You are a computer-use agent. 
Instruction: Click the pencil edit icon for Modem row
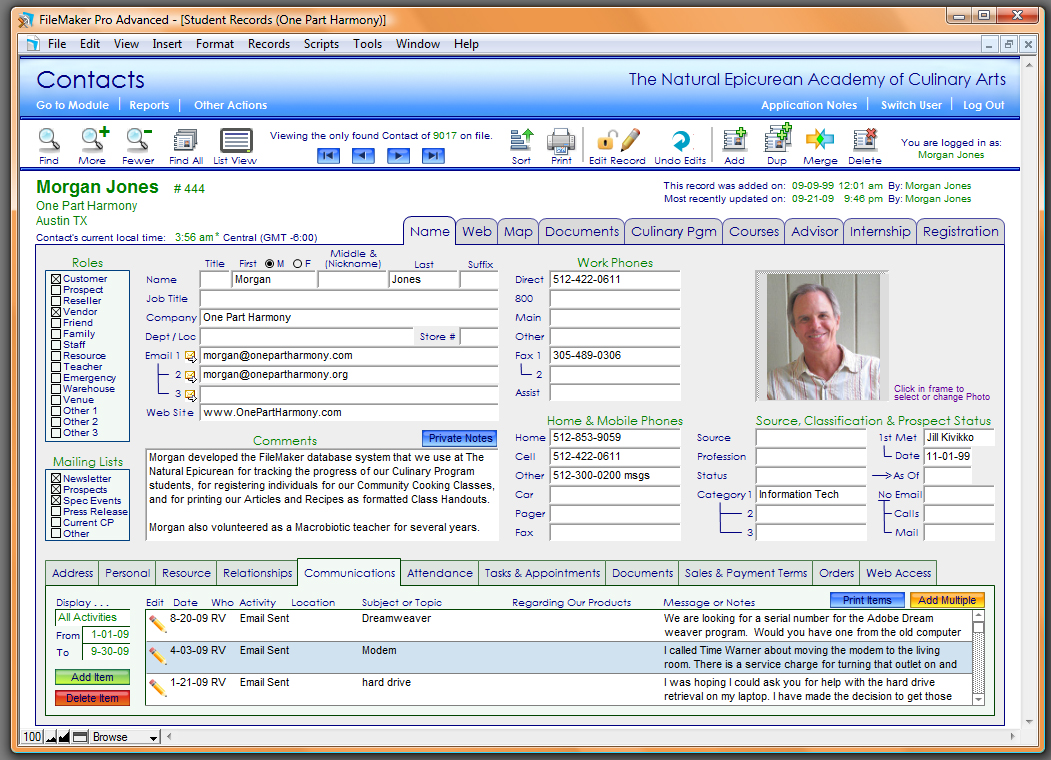coord(158,655)
